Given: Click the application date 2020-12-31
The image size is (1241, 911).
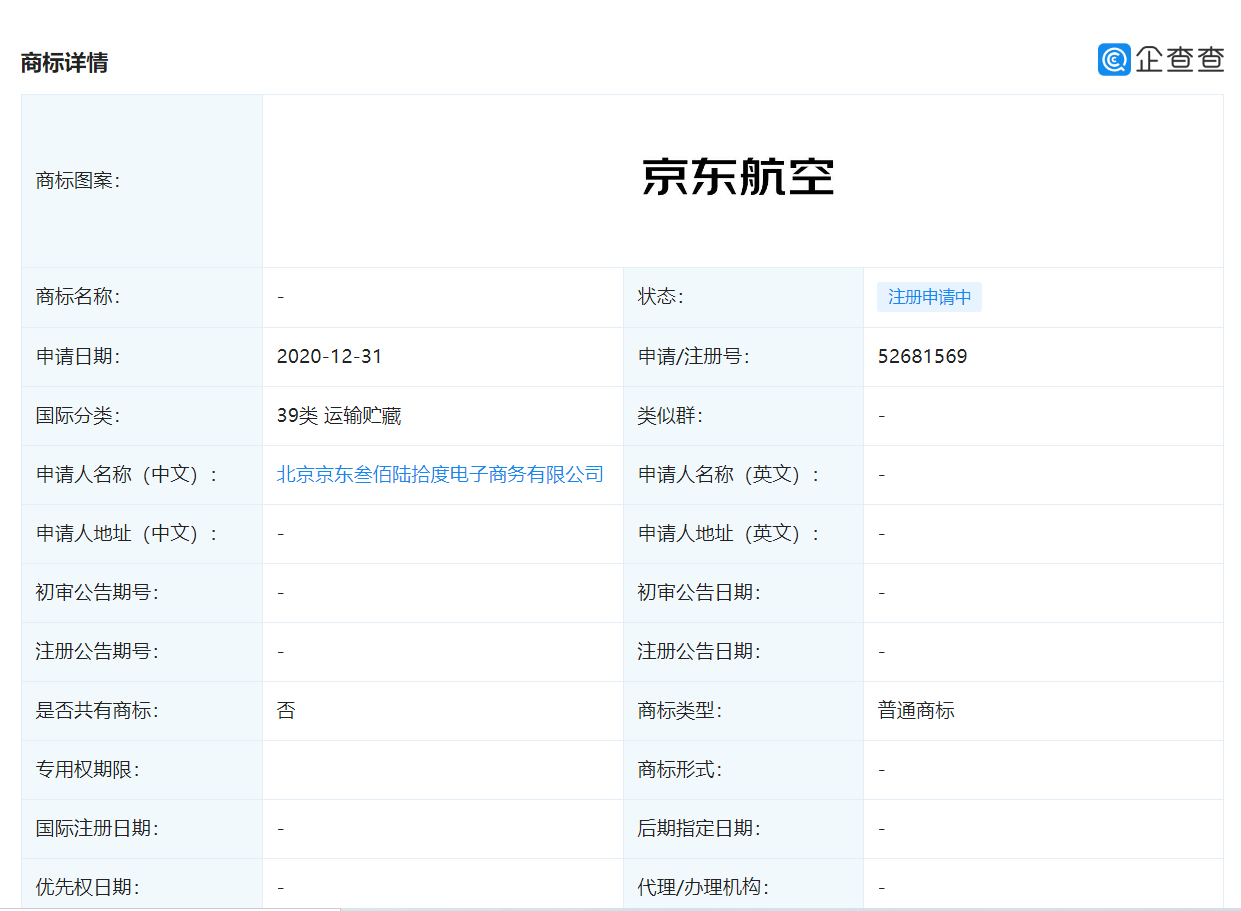Looking at the screenshot, I should tap(329, 357).
